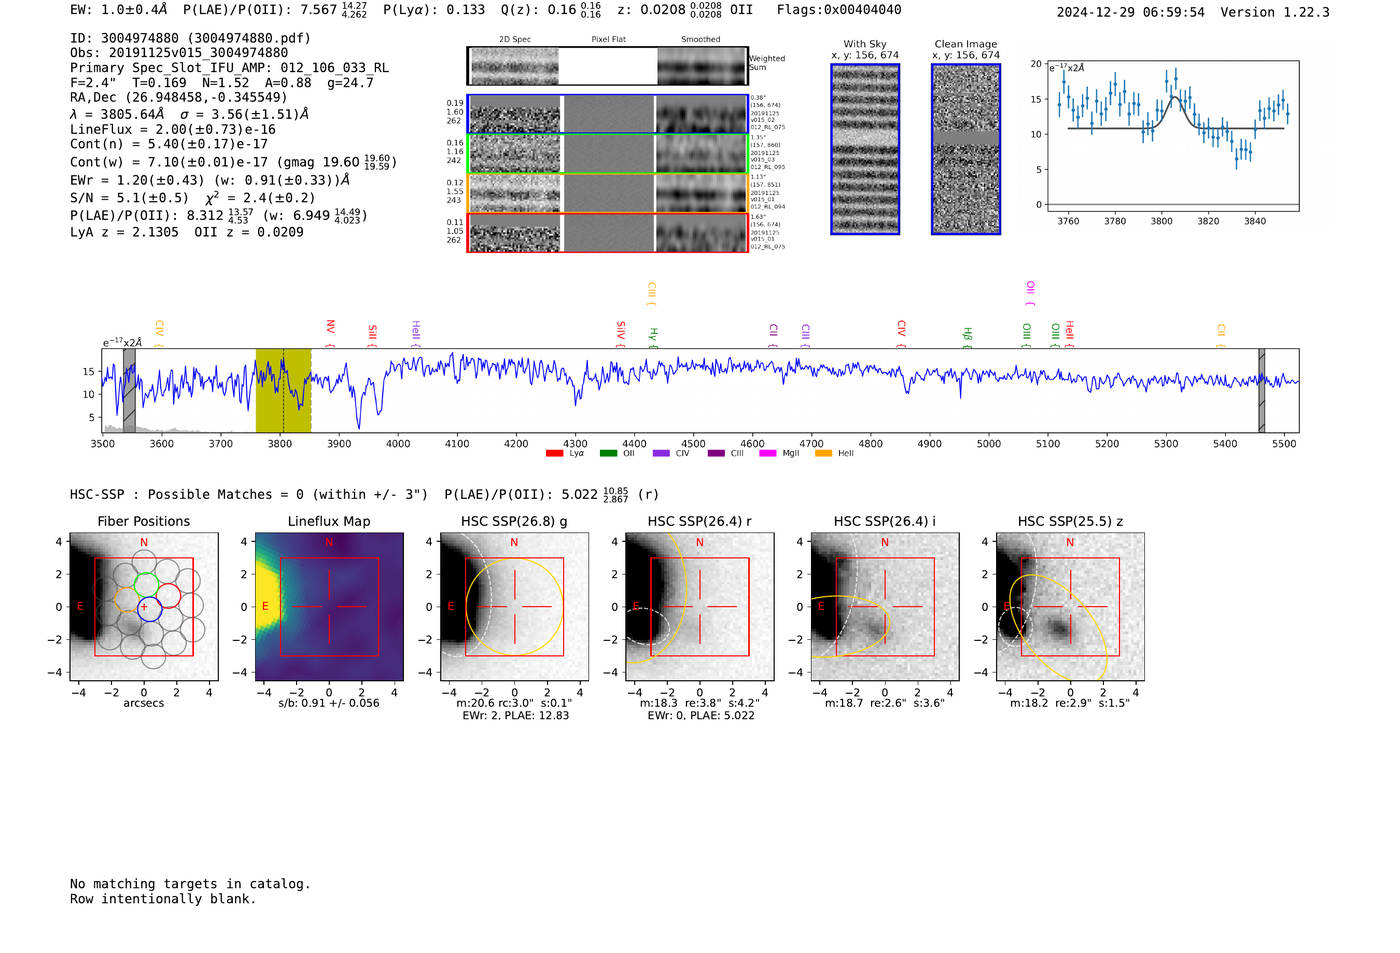Viewport: 1400px width, 953px height.
Task: Click the magenta OII line label
Action: pos(1030,294)
